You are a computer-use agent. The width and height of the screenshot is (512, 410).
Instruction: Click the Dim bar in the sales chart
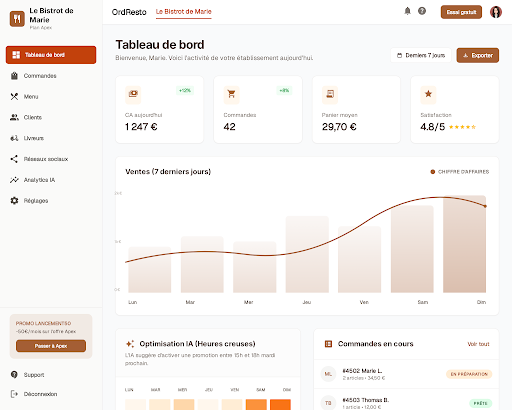tap(464, 244)
